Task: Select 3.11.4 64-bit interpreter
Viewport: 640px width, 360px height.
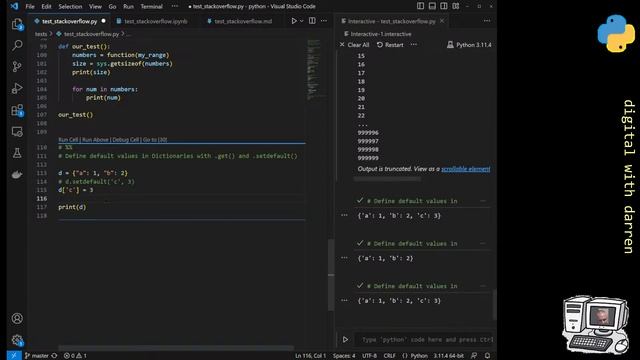Action: coord(449,356)
